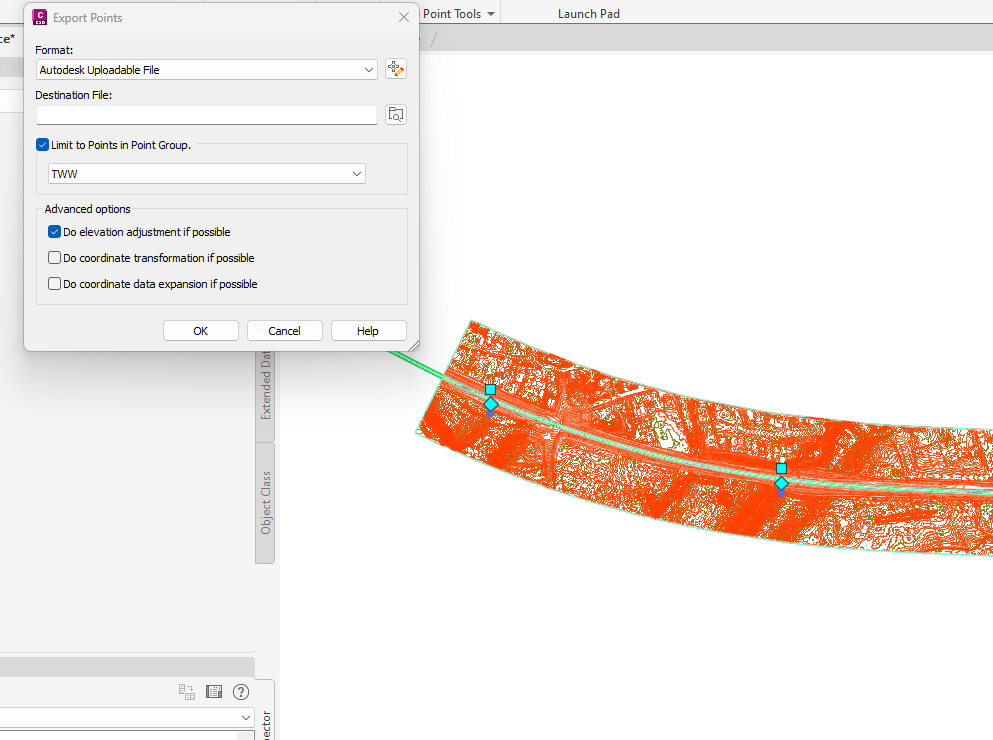Click the manage formats icon beside Format dropdown
993x740 pixels.
click(x=395, y=68)
